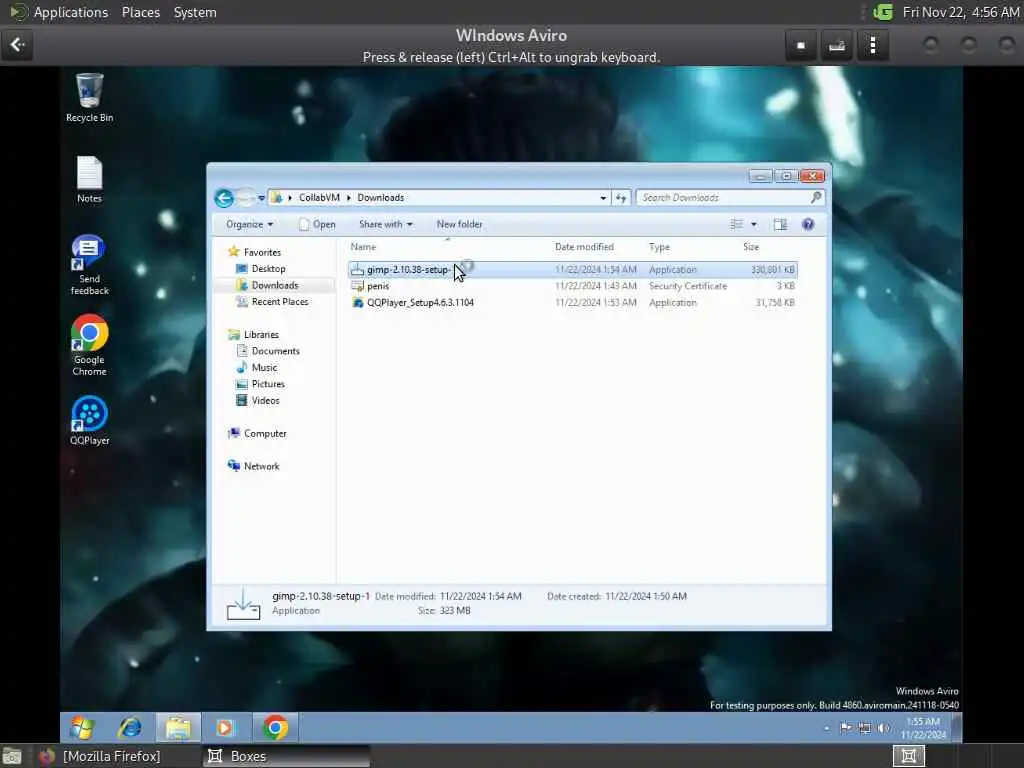Click the Explorer folder taskbar button
The height and width of the screenshot is (768, 1024).
tap(178, 727)
